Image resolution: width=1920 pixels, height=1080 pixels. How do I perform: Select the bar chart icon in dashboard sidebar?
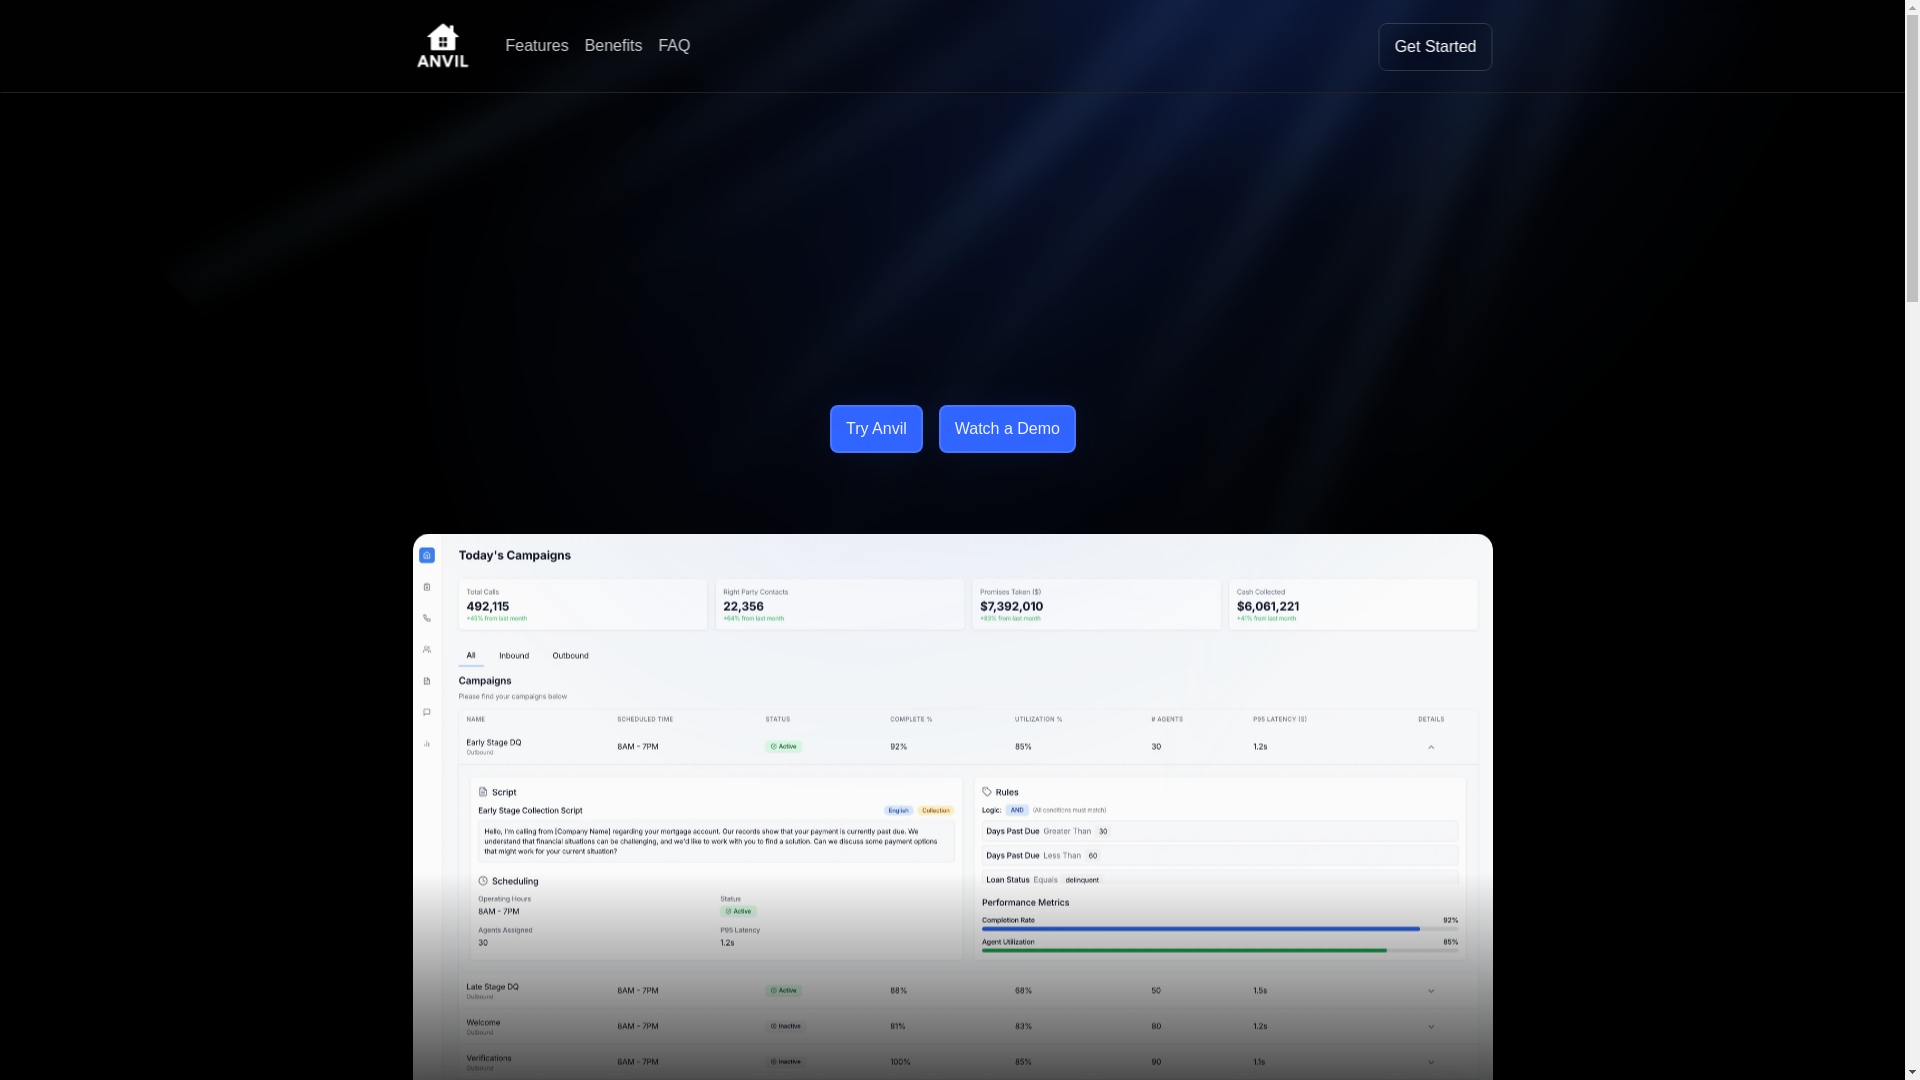click(x=427, y=744)
